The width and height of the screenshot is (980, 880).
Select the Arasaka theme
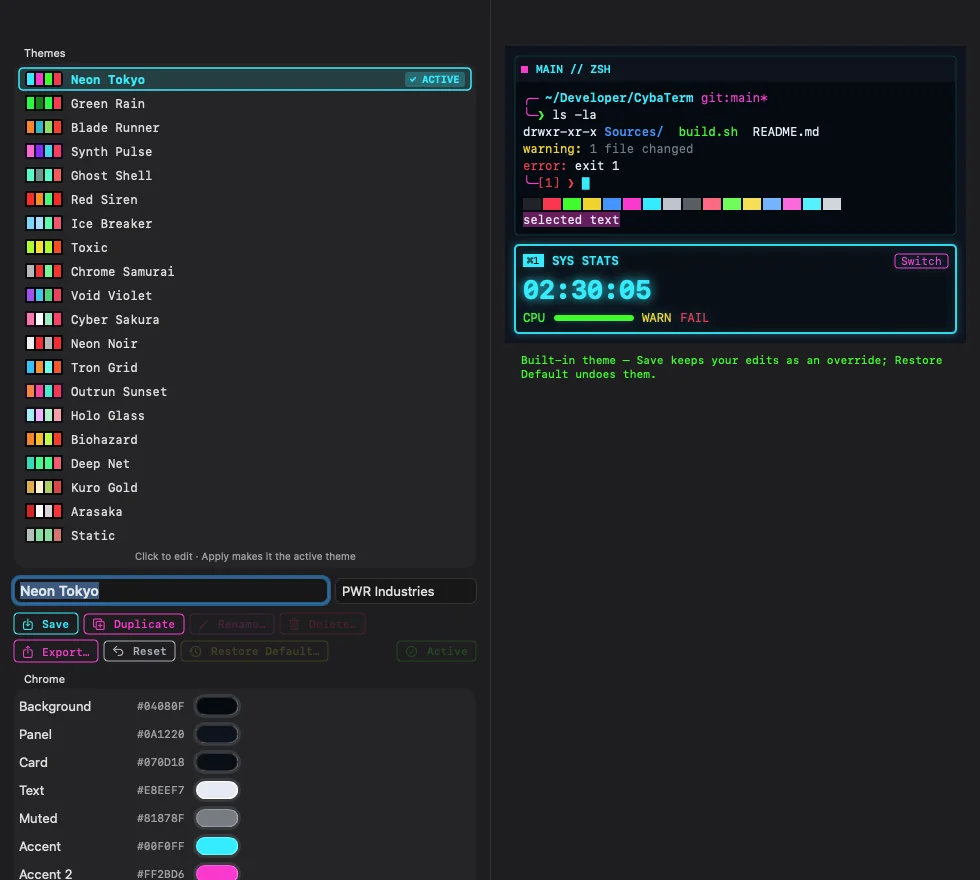pyautogui.click(x=244, y=512)
